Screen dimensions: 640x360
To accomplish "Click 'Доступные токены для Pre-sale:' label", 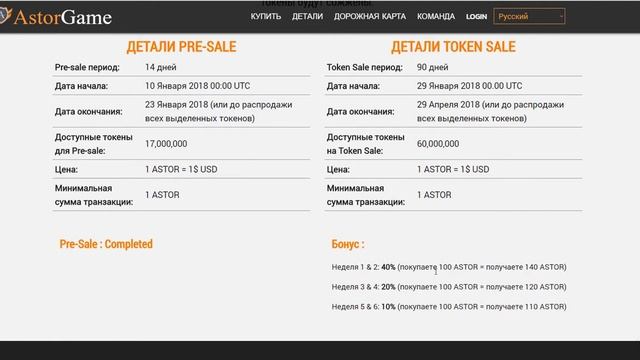I will [93, 144].
